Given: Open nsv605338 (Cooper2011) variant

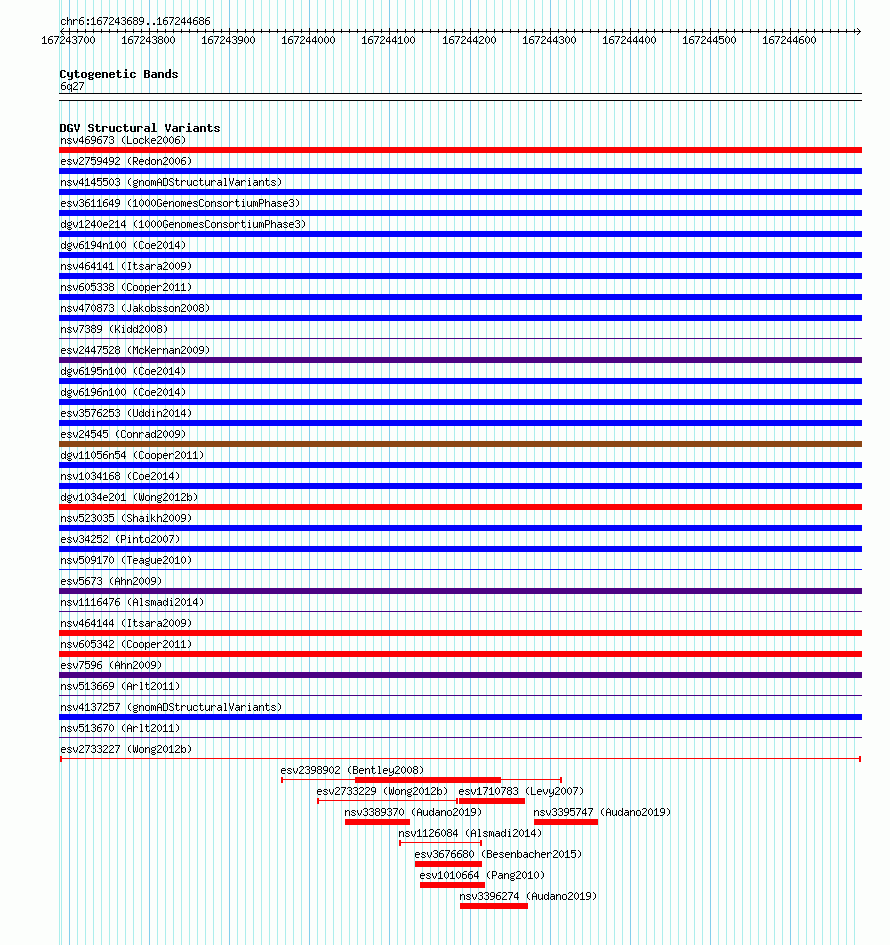Looking at the screenshot, I should (126, 287).
